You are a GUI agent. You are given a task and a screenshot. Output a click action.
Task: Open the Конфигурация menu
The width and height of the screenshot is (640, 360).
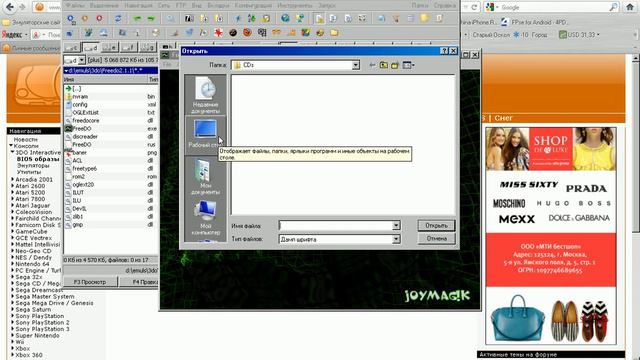coord(253,6)
